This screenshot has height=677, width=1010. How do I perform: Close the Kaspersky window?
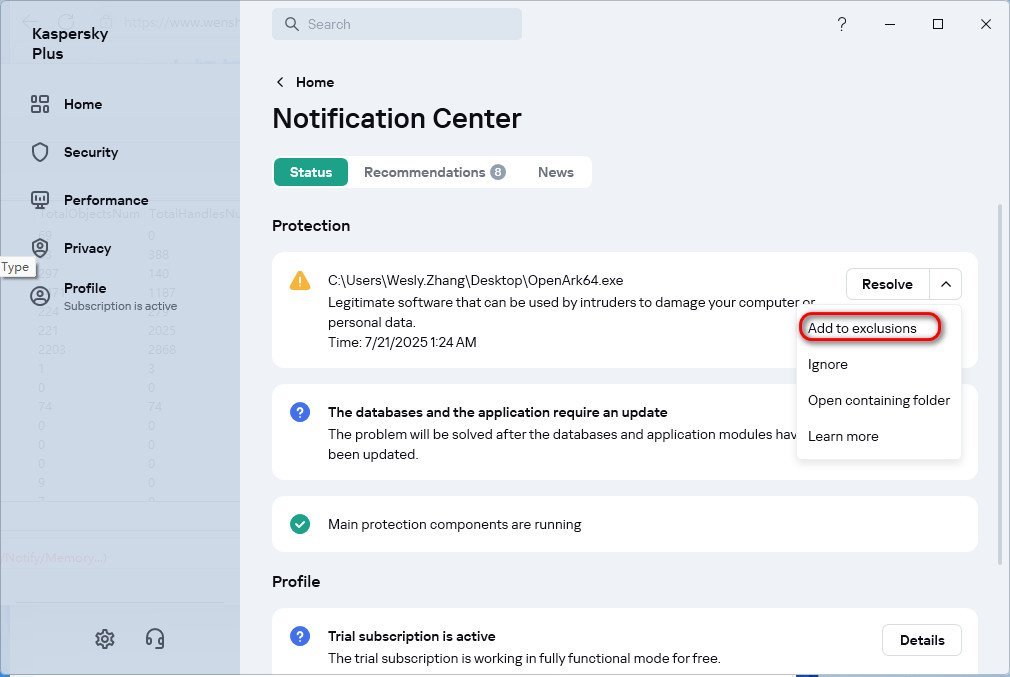986,24
